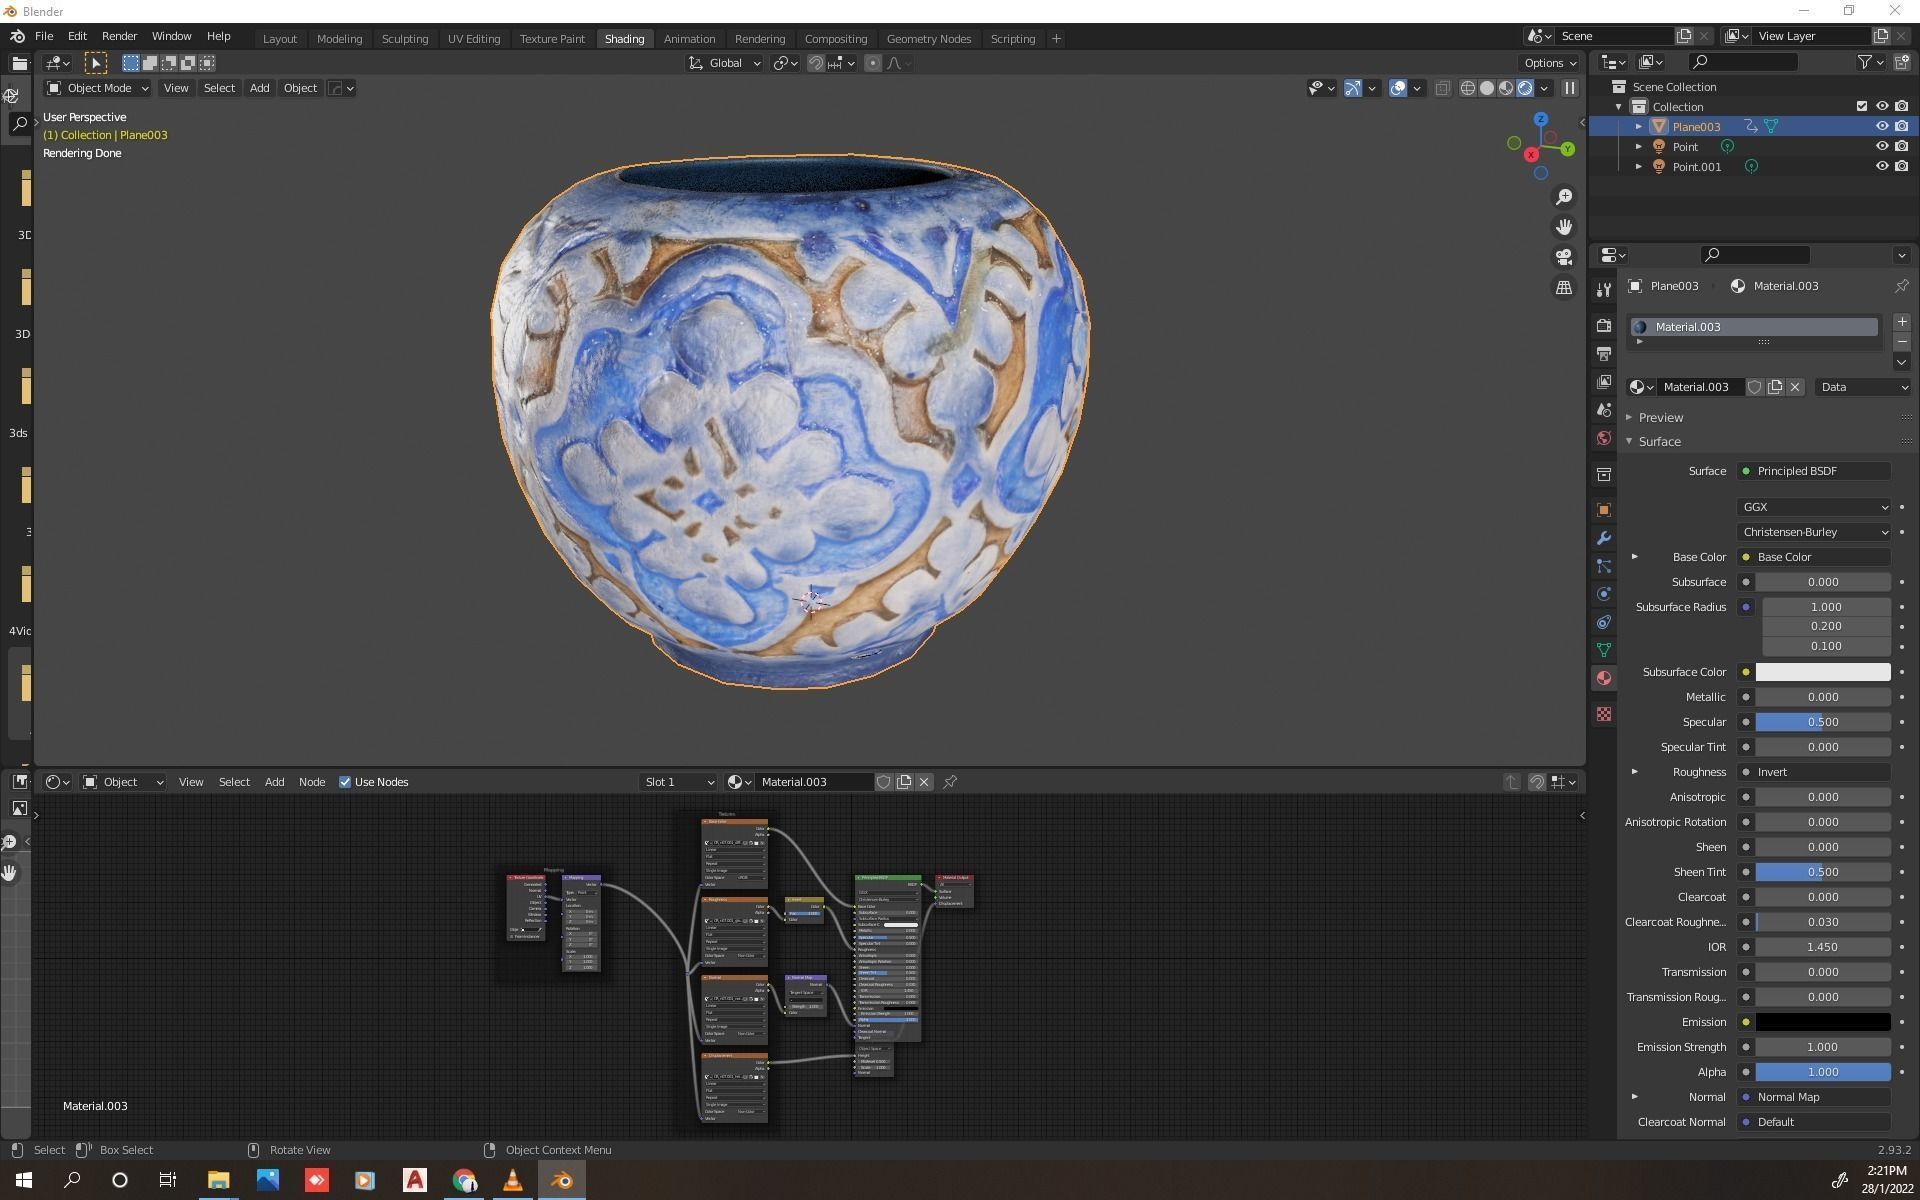Open the GGX distribution dropdown

coord(1813,507)
